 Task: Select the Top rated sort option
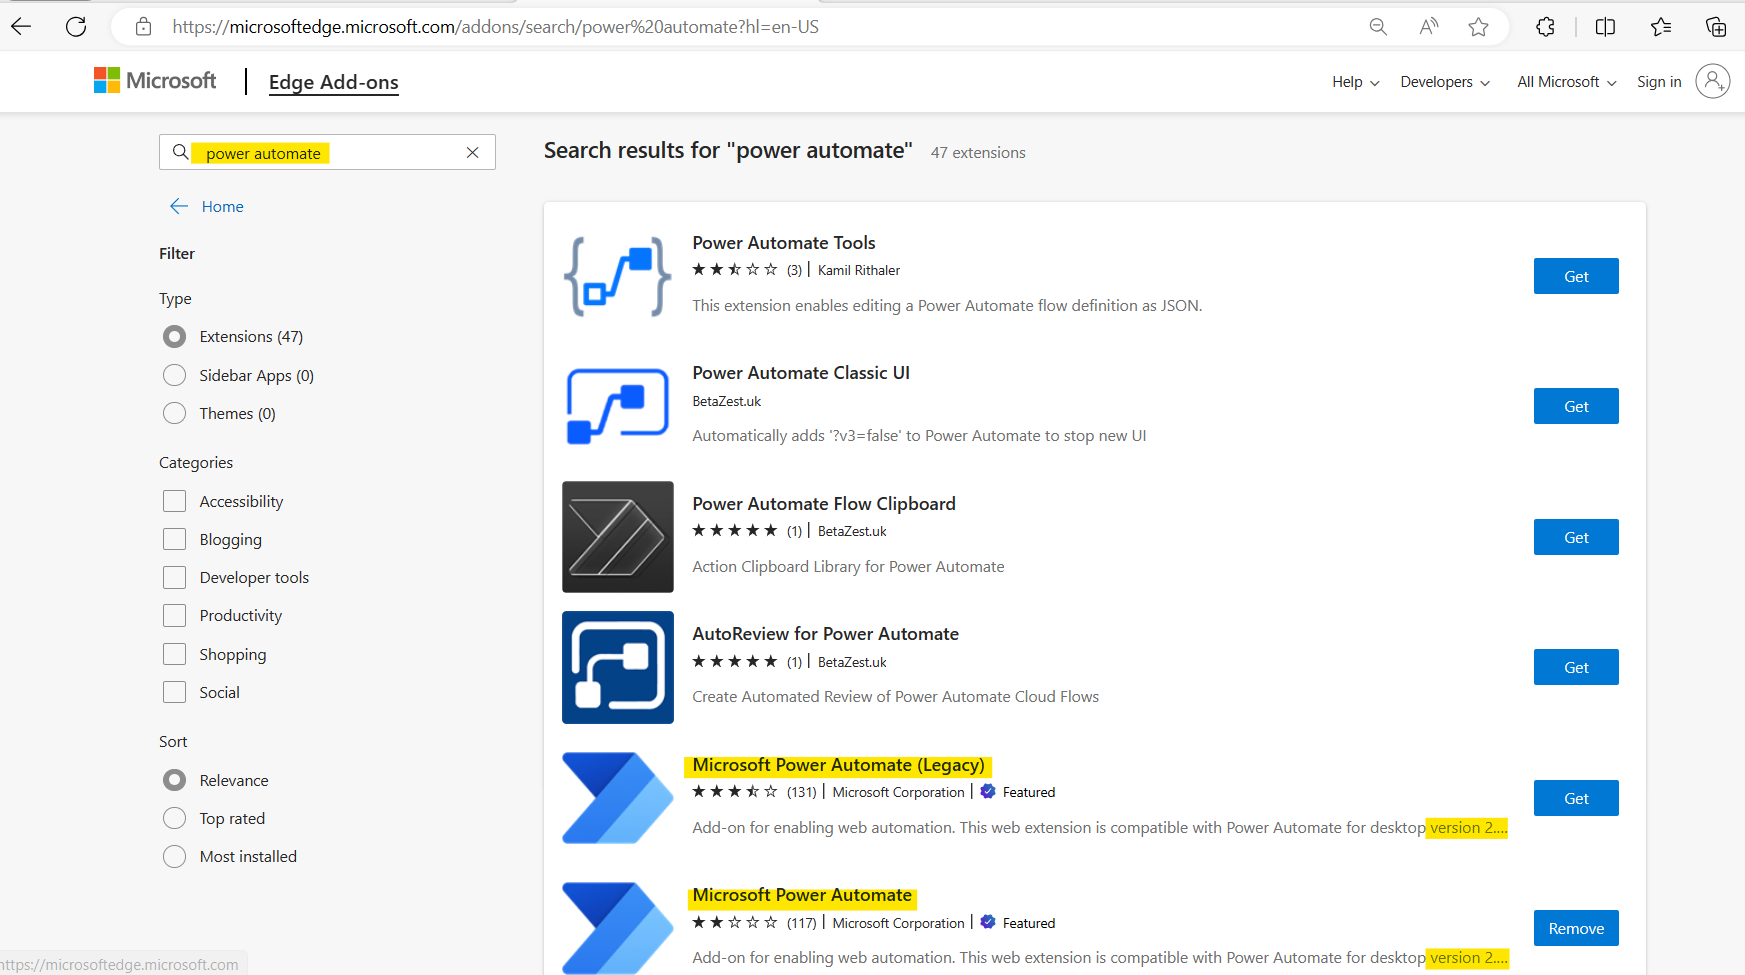pos(174,818)
